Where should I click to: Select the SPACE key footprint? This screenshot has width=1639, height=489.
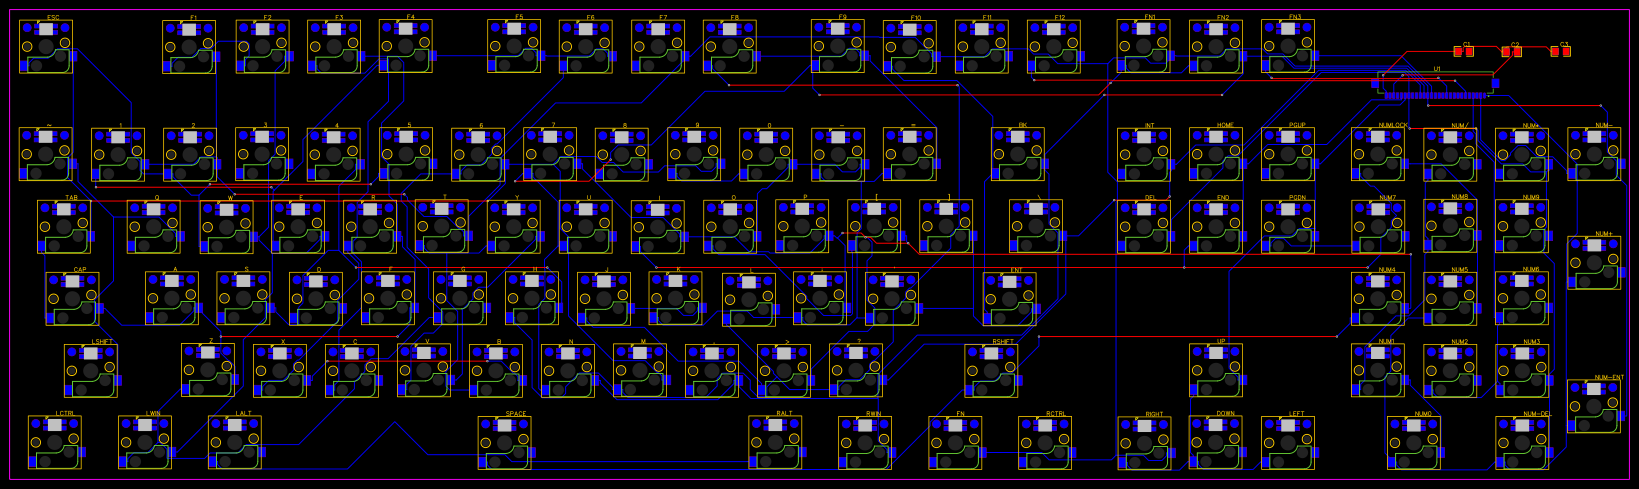pyautogui.click(x=505, y=443)
